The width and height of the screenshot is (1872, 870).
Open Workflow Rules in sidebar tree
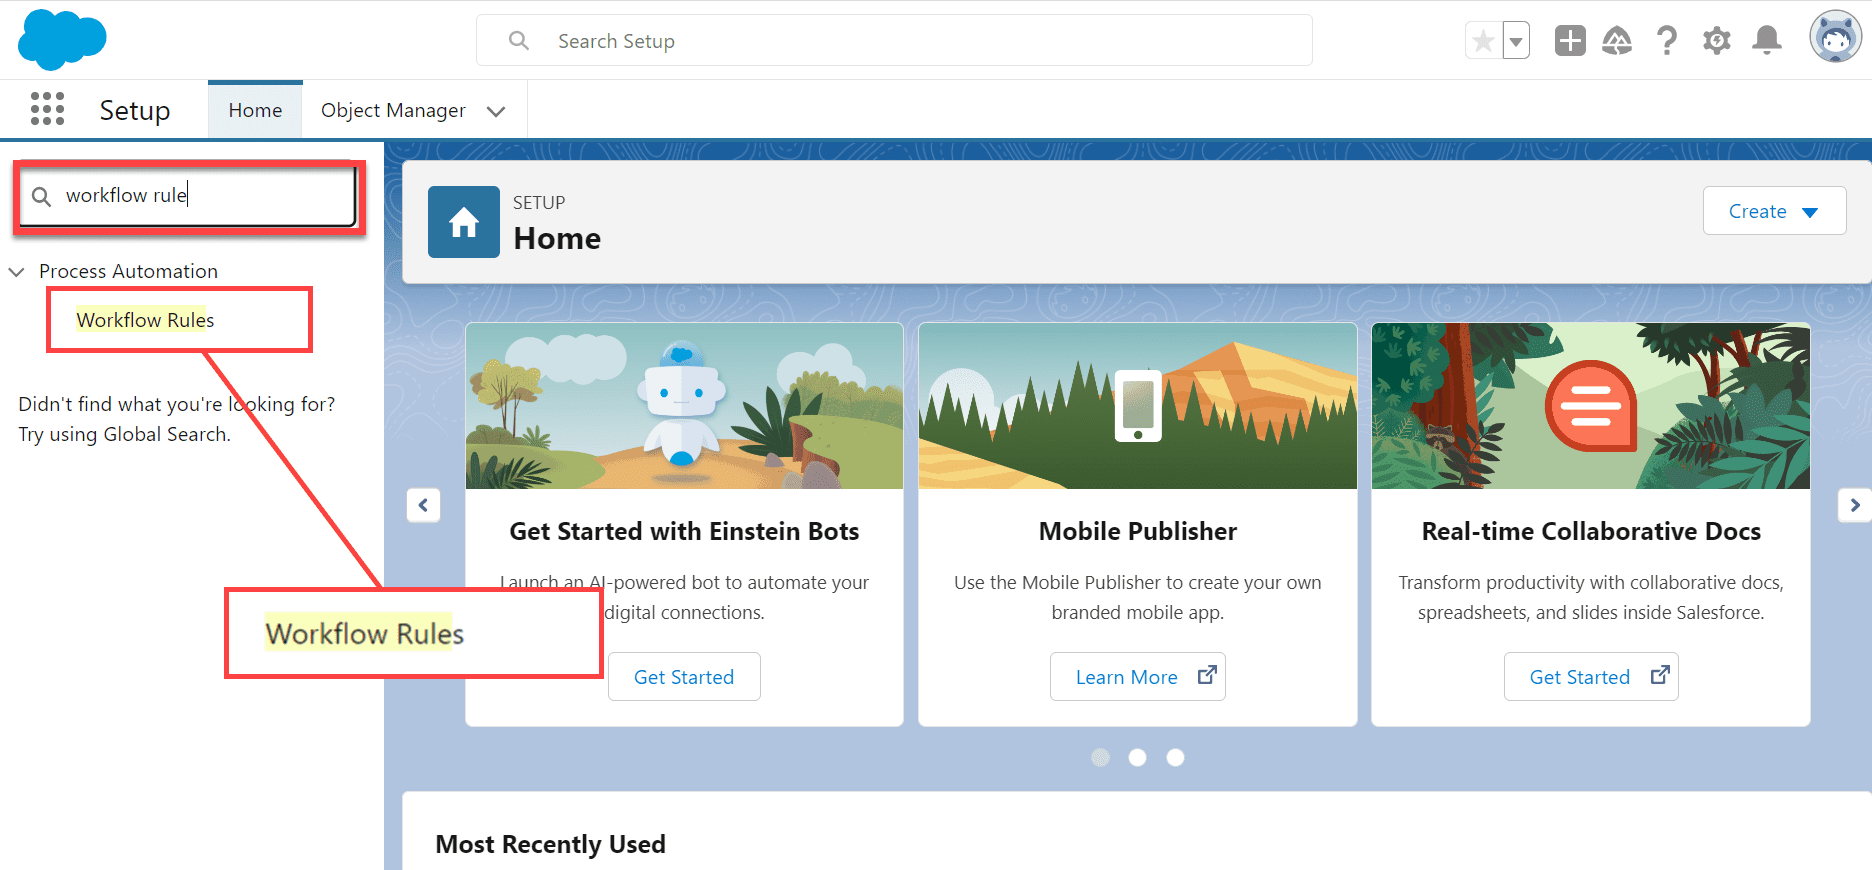pyautogui.click(x=145, y=320)
